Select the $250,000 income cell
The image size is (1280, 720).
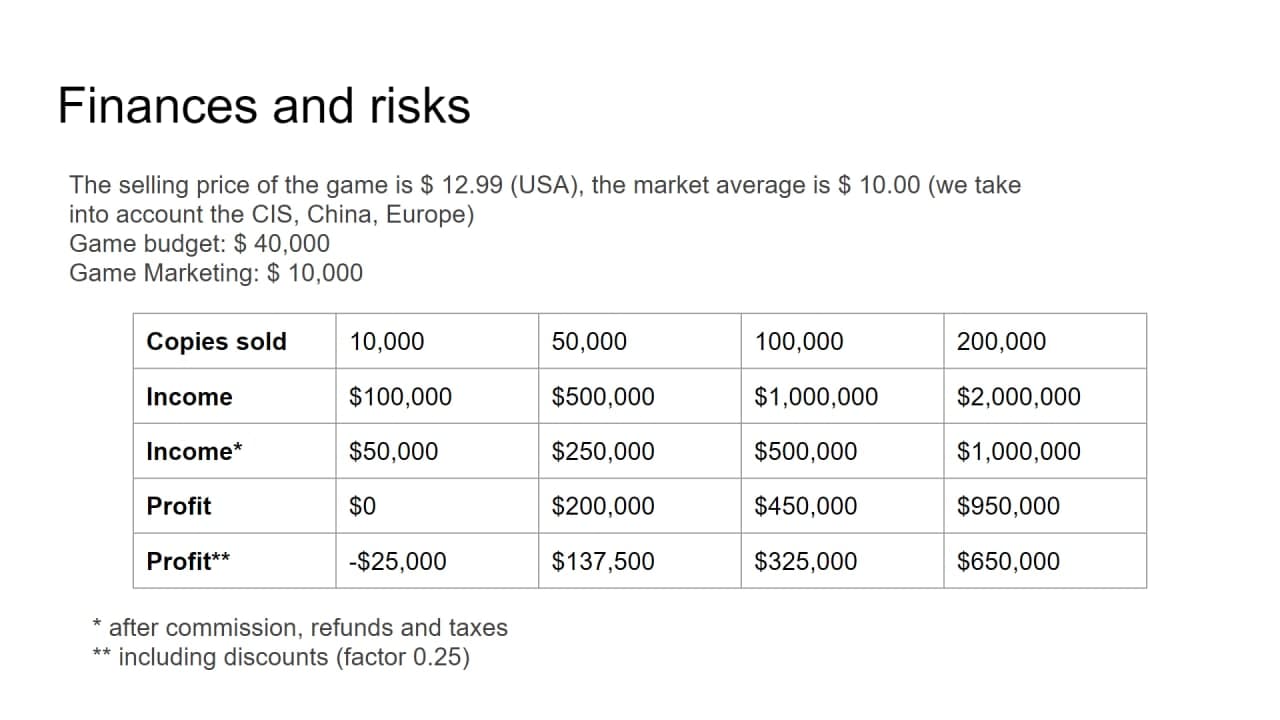click(x=640, y=451)
